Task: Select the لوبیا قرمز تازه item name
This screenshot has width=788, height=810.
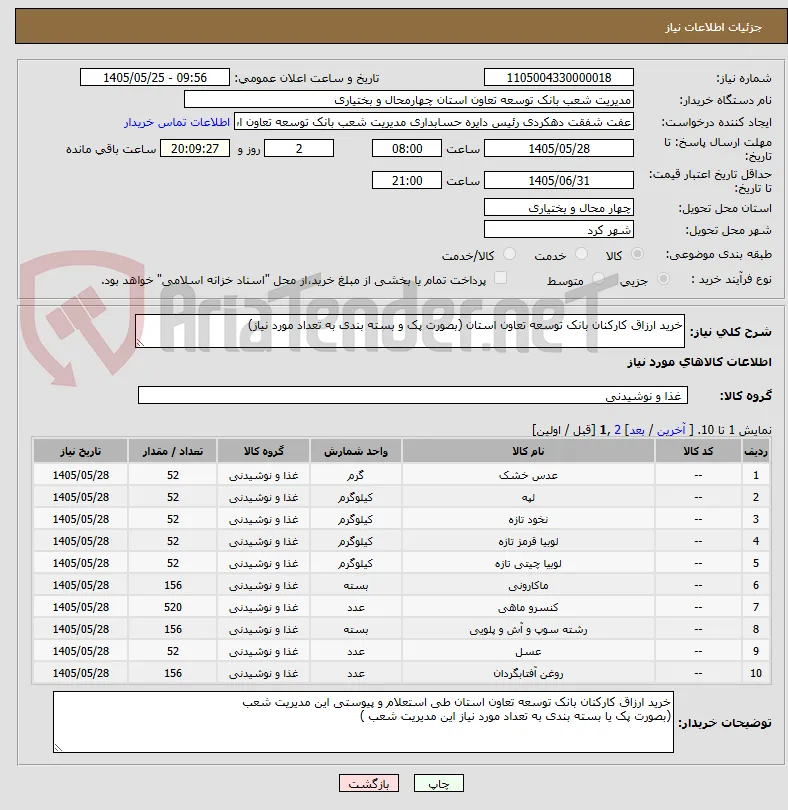Action: 528,541
